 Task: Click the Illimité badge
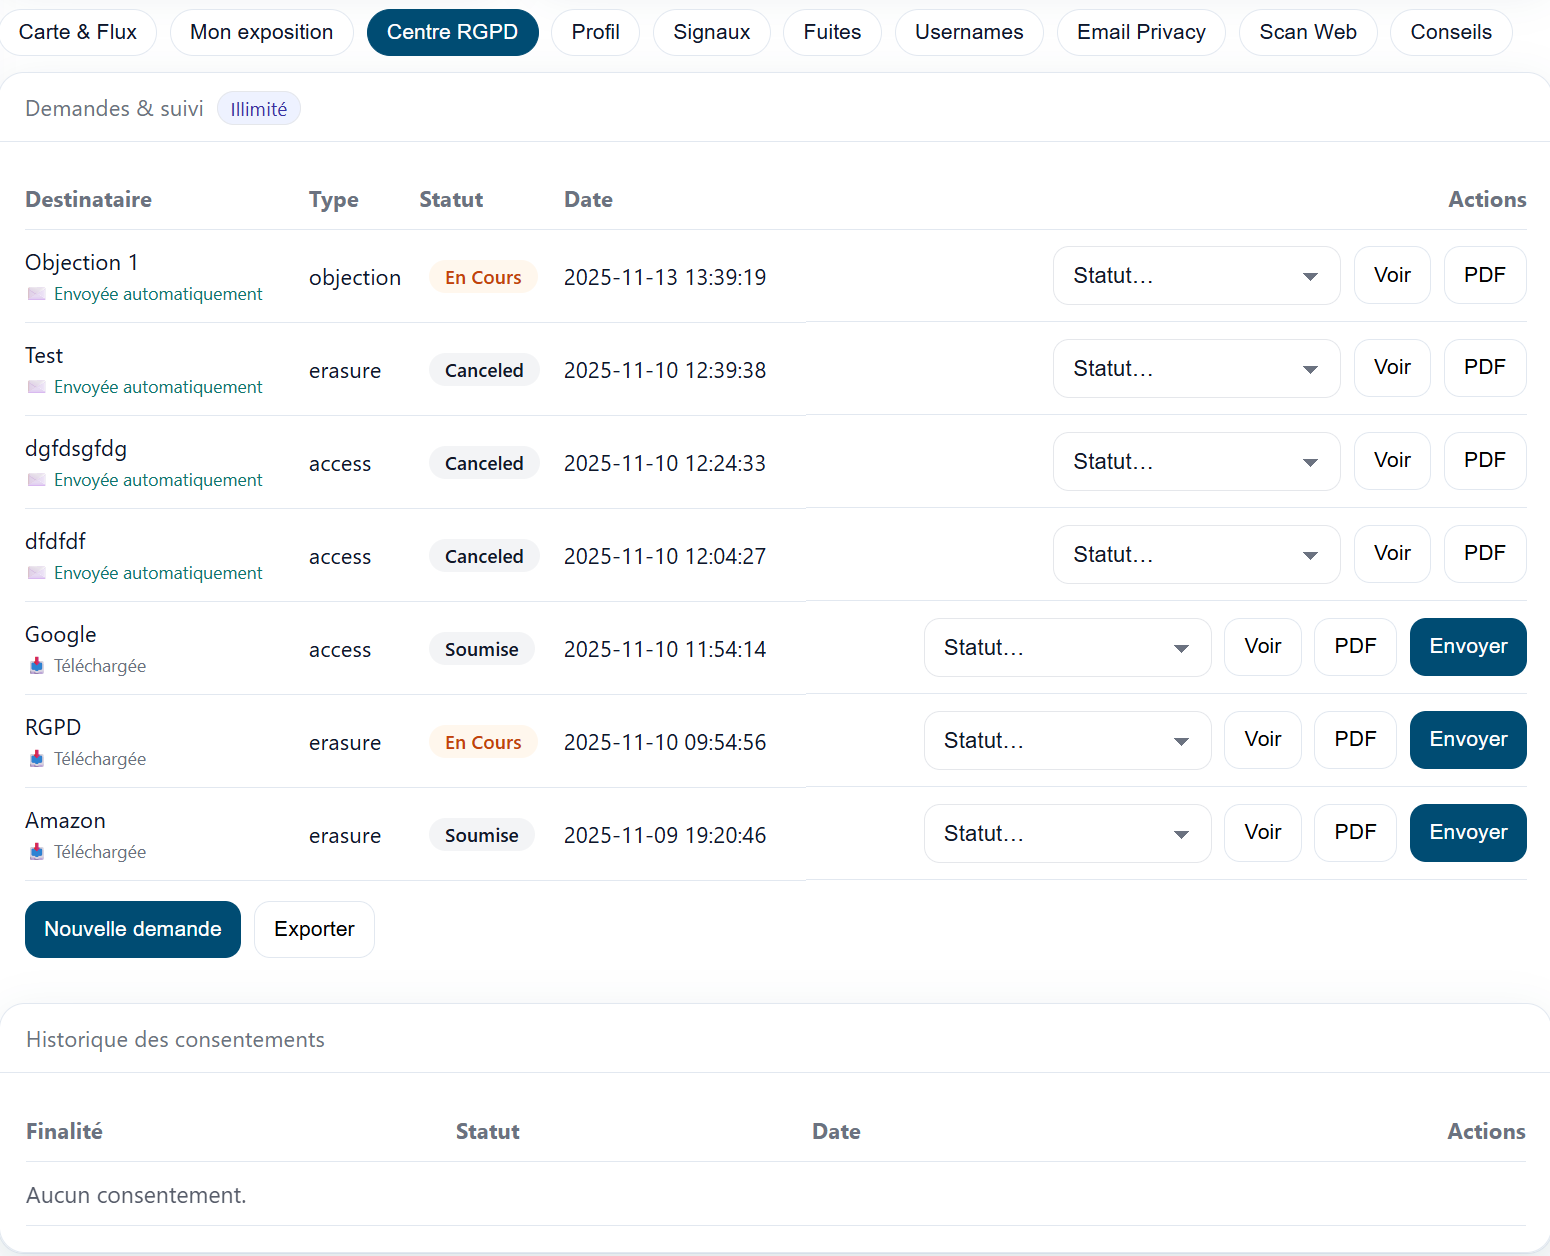(258, 109)
